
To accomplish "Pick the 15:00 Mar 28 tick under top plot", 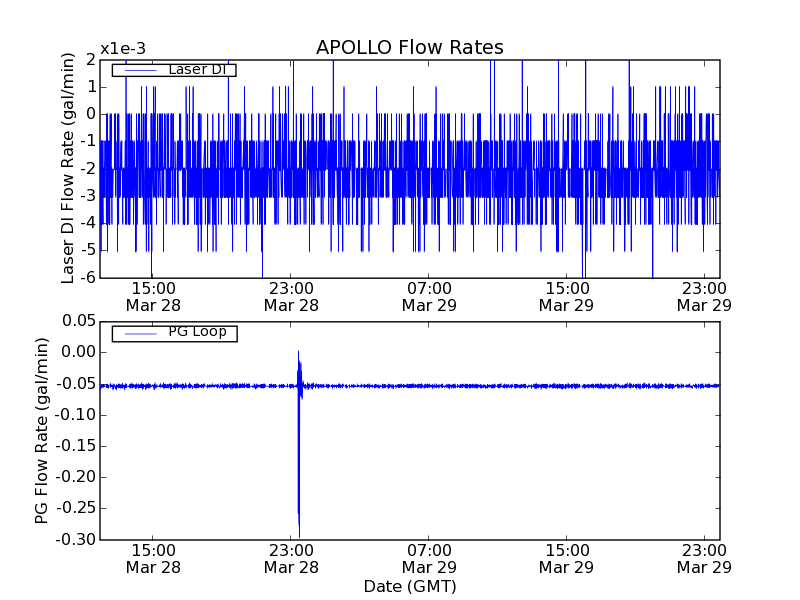I will coord(154,296).
